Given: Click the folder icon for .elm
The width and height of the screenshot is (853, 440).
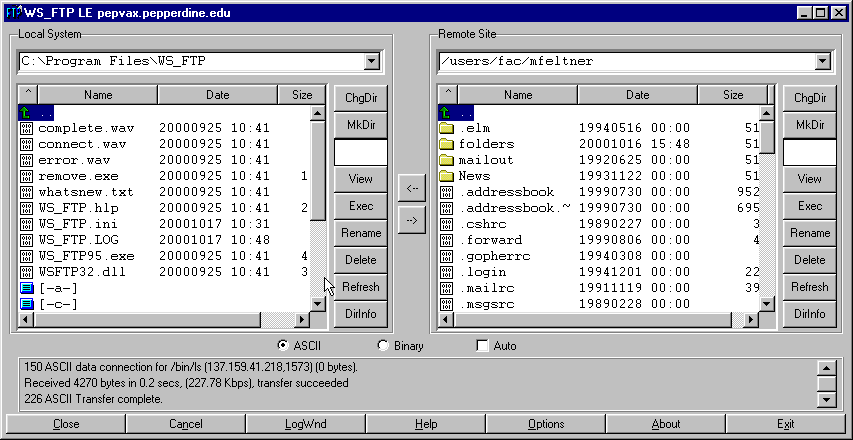Looking at the screenshot, I should 446,128.
